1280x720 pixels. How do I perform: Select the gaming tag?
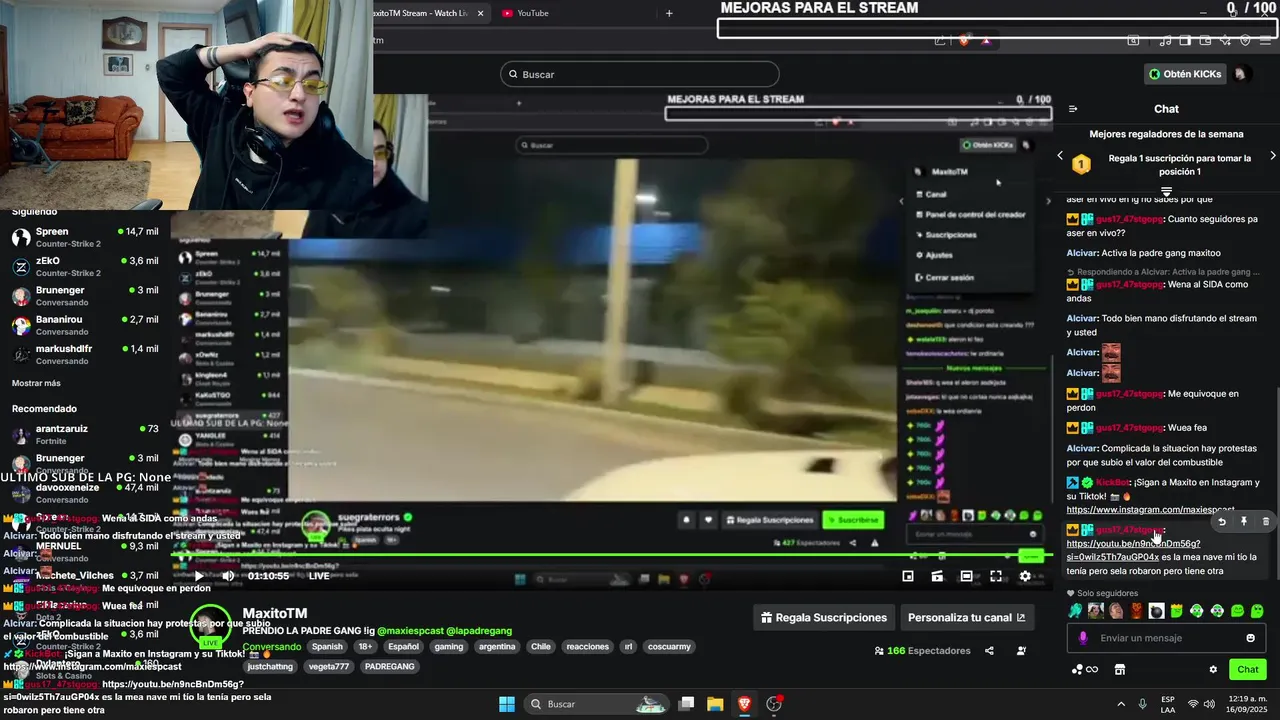click(x=449, y=646)
